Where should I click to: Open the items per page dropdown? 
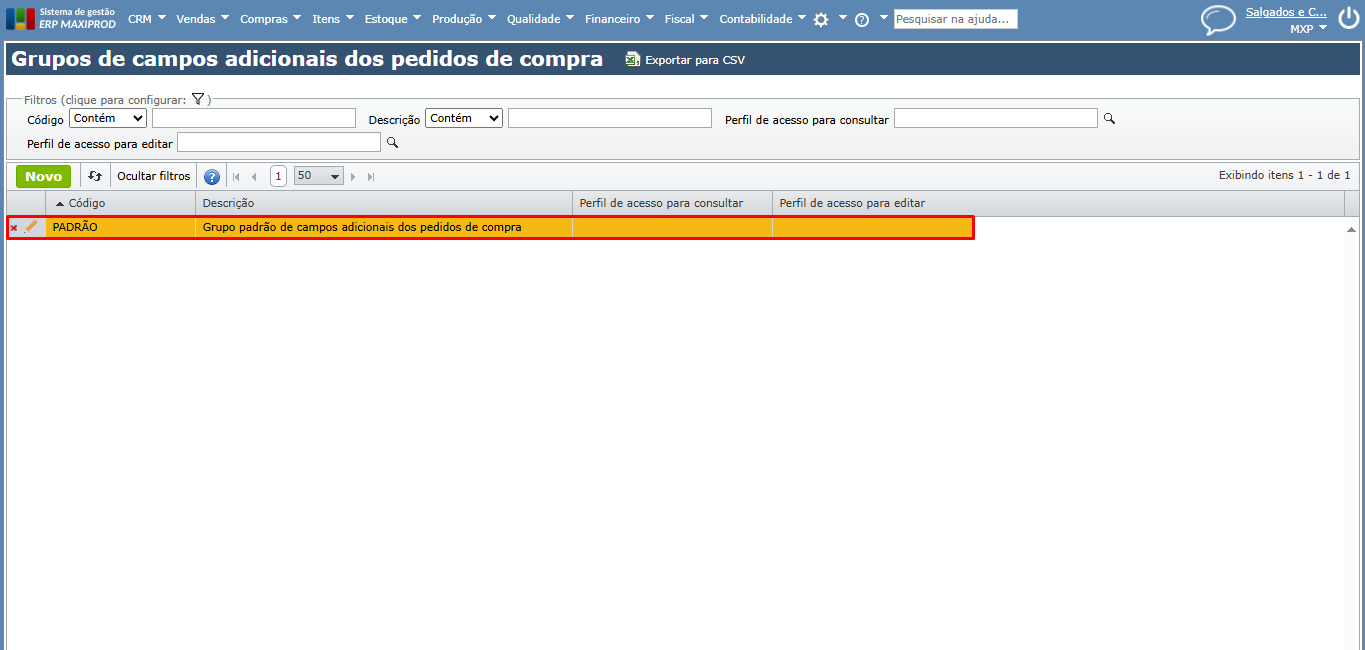318,176
